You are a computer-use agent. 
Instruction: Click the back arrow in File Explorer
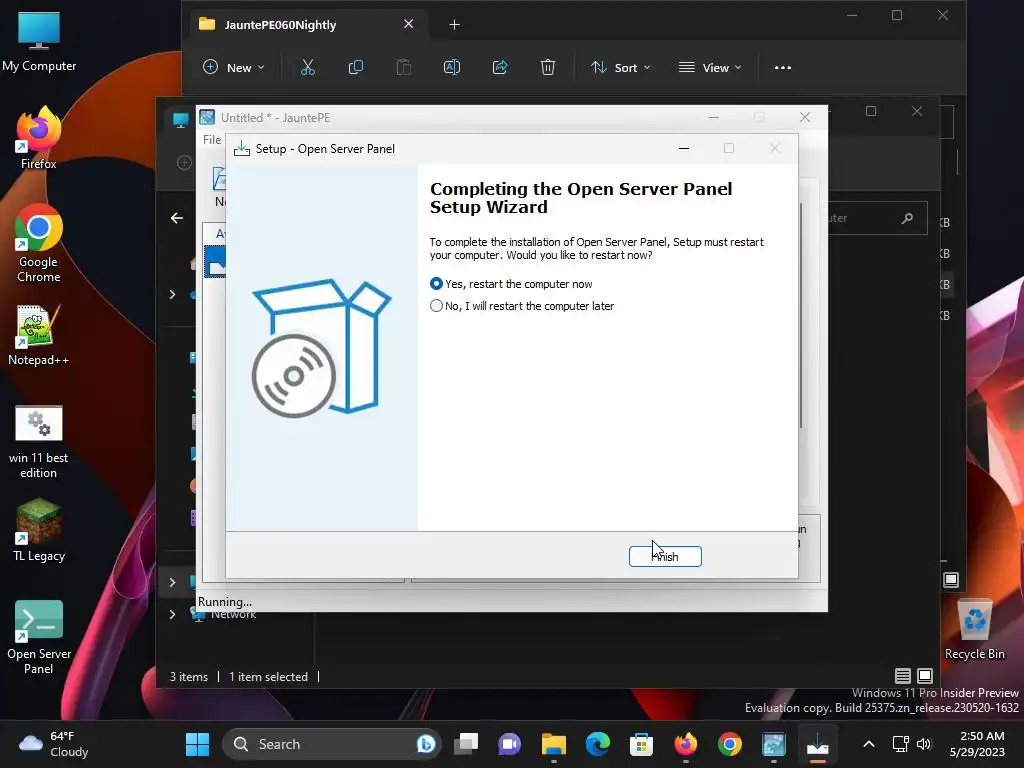pyautogui.click(x=177, y=218)
